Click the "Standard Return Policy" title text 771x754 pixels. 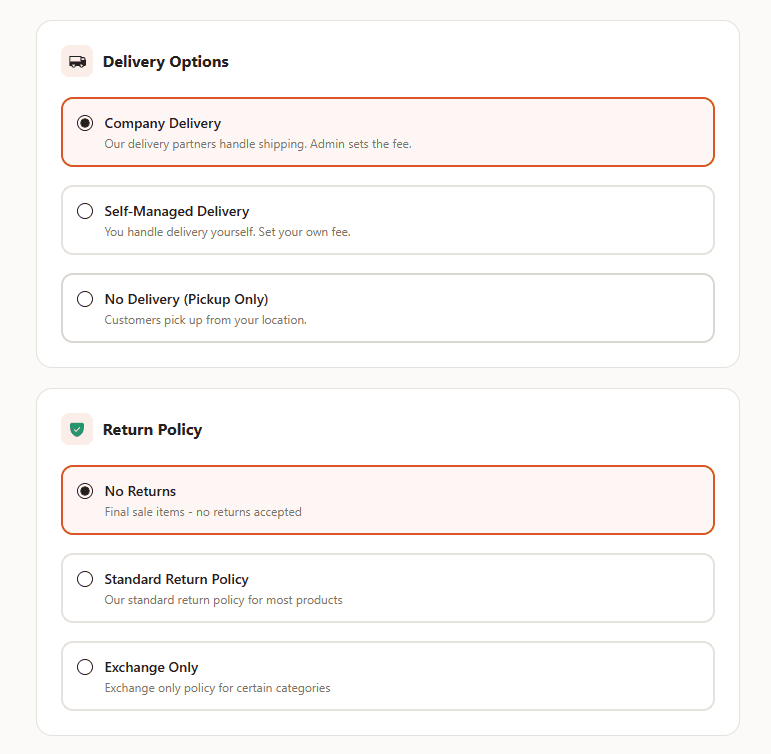coord(176,579)
